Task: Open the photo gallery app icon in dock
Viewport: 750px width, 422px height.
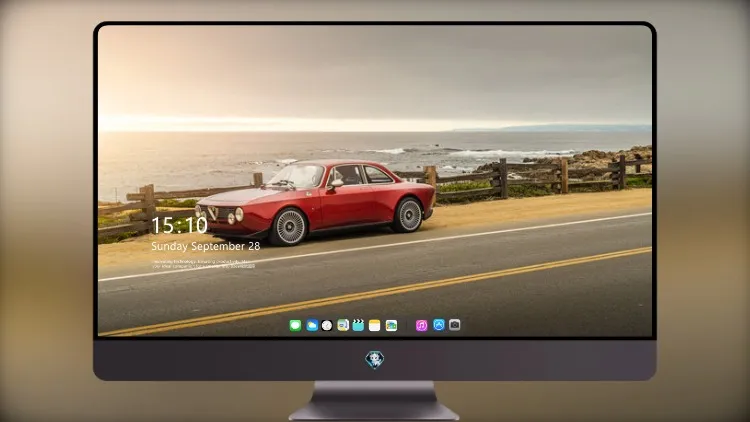Action: 391,325
